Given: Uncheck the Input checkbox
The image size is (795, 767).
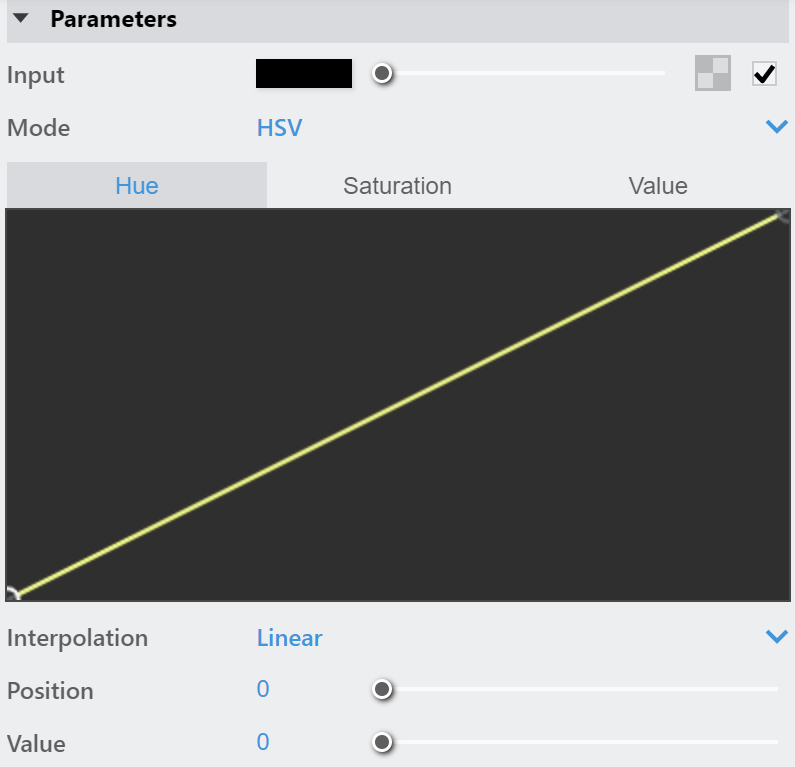Looking at the screenshot, I should [764, 74].
